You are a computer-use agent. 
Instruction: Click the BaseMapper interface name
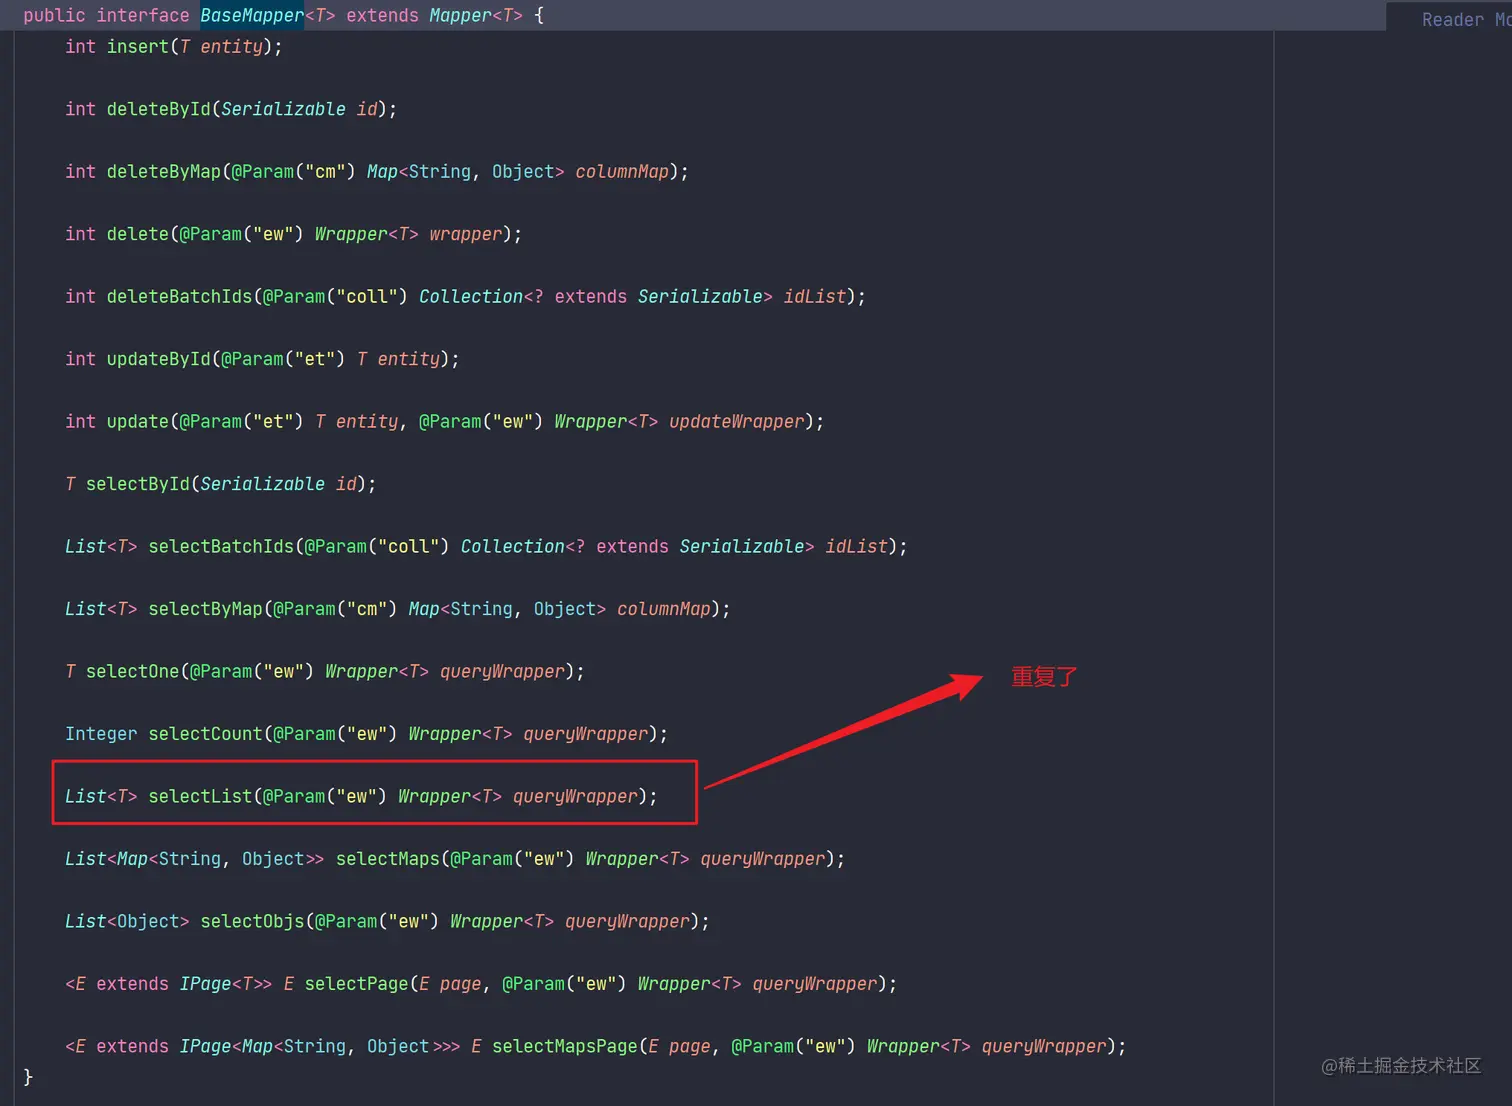click(x=252, y=16)
